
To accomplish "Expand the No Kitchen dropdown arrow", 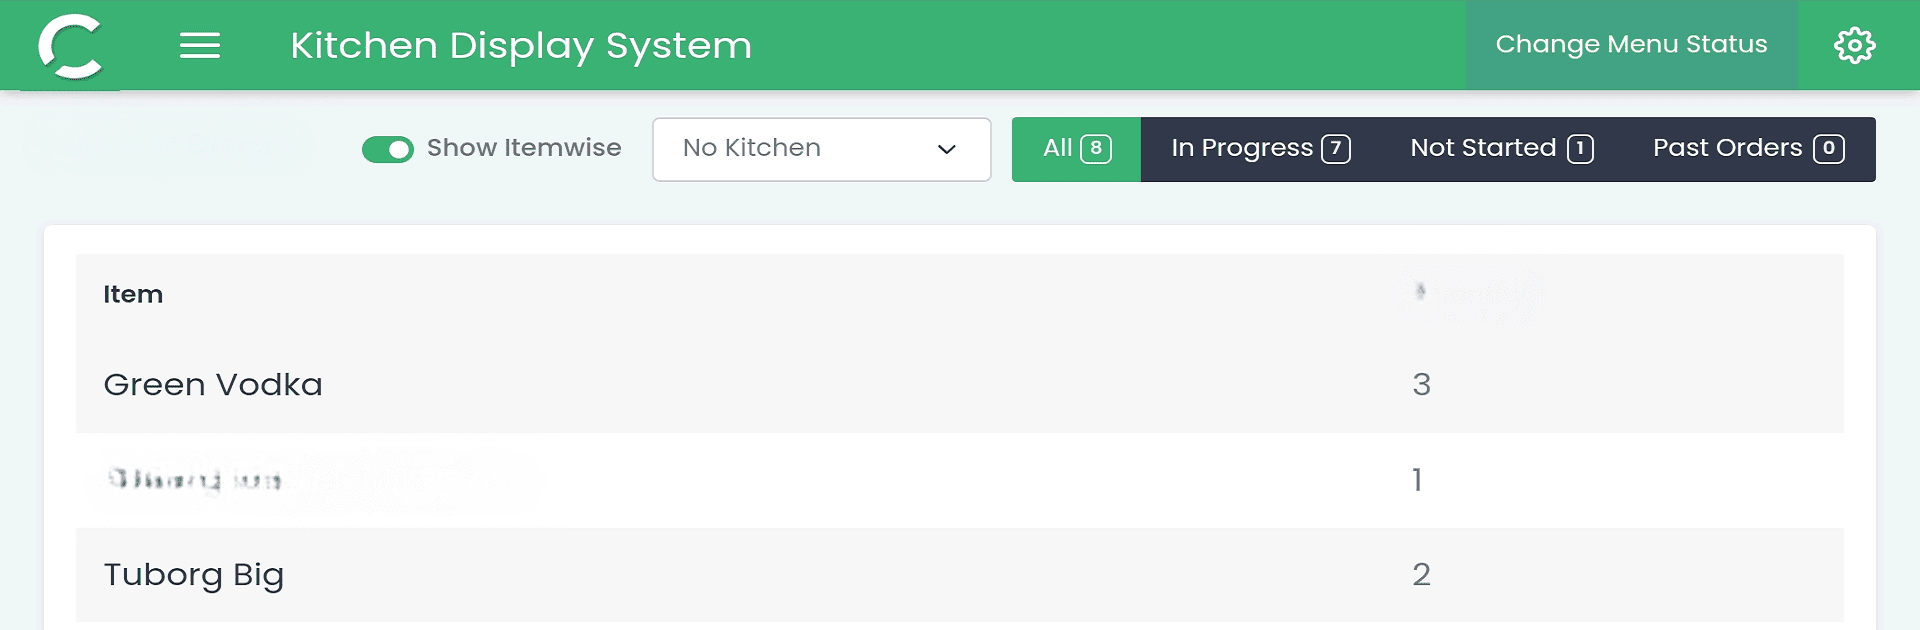I will tap(946, 150).
